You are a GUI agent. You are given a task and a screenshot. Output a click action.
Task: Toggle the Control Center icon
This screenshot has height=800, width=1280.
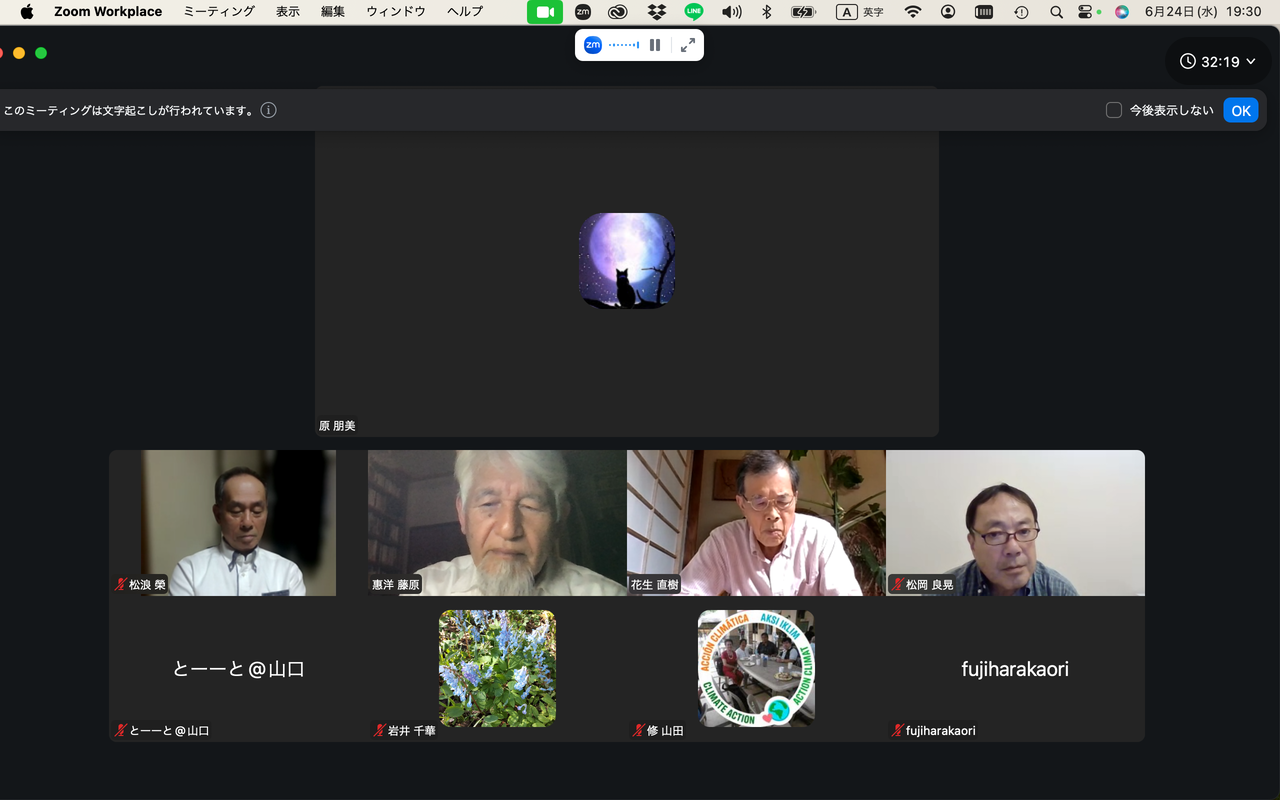(x=1087, y=12)
